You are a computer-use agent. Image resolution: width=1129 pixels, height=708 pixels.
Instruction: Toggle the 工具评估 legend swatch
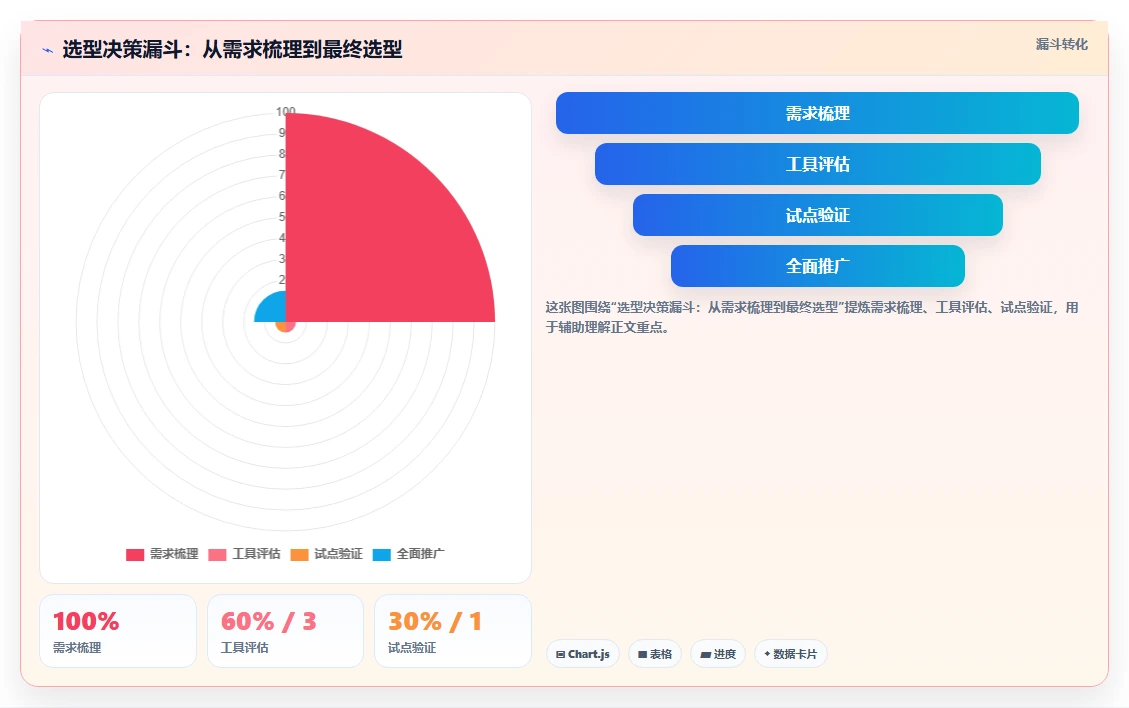217,555
